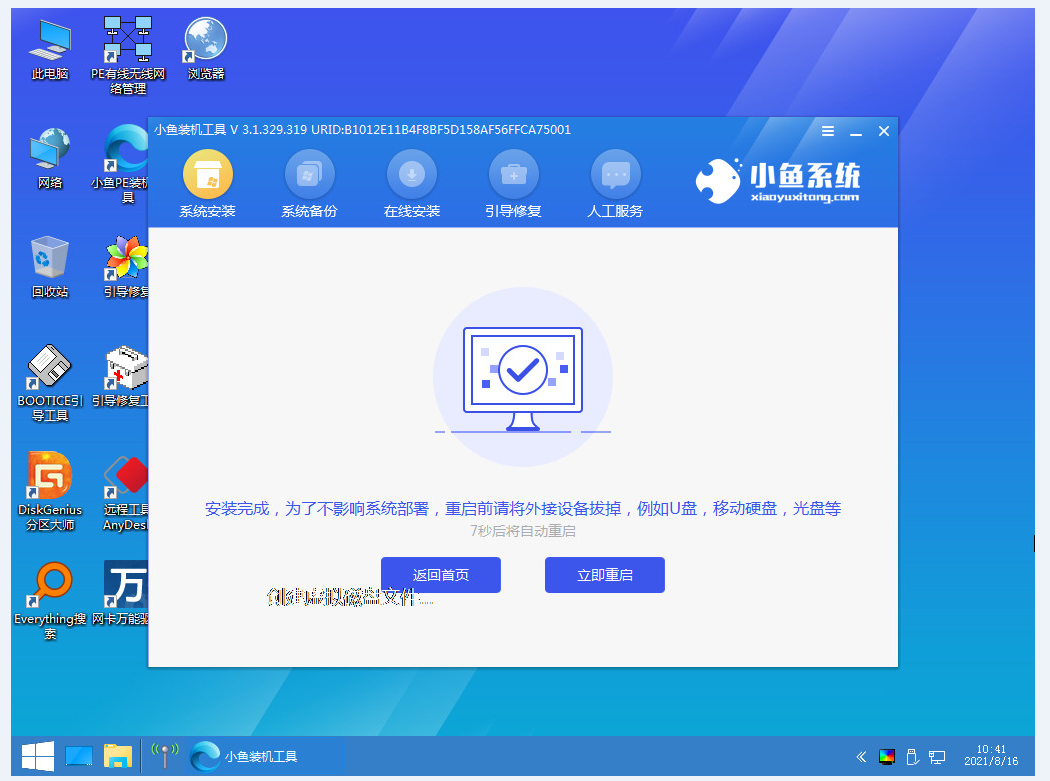Select 小鱼装机工具 taskbar item

point(245,756)
